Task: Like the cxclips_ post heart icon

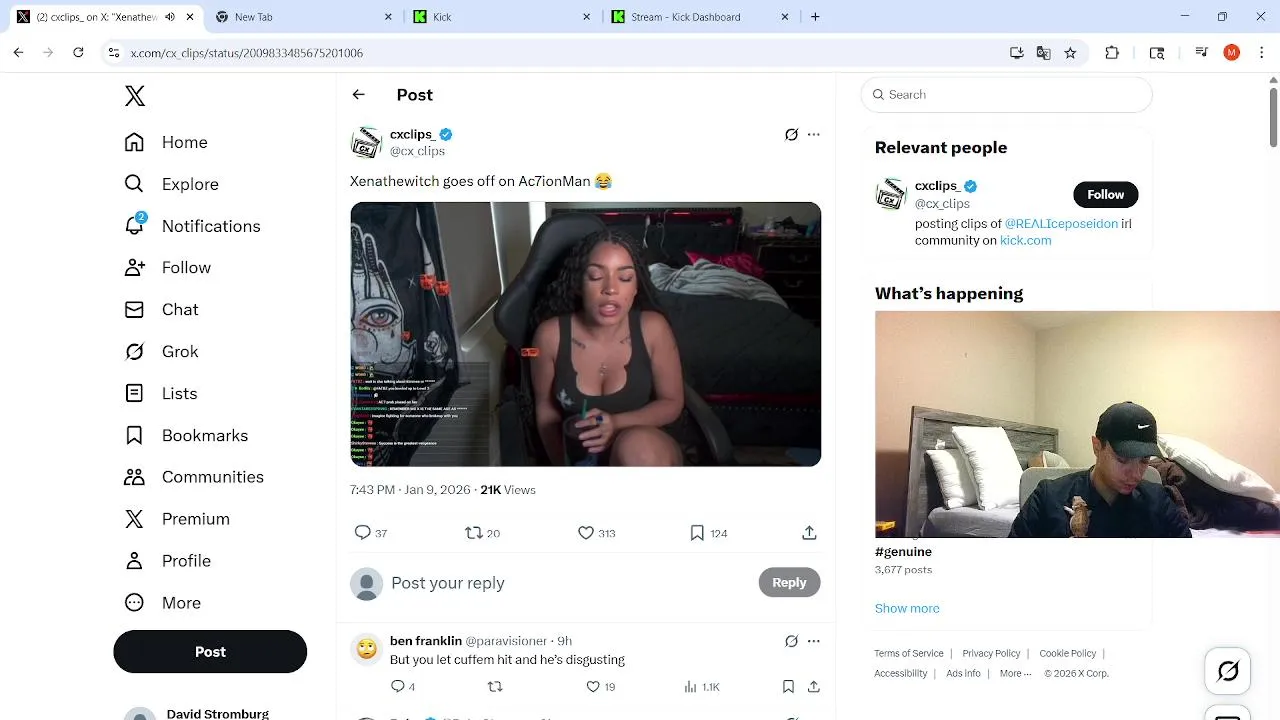Action: click(586, 533)
